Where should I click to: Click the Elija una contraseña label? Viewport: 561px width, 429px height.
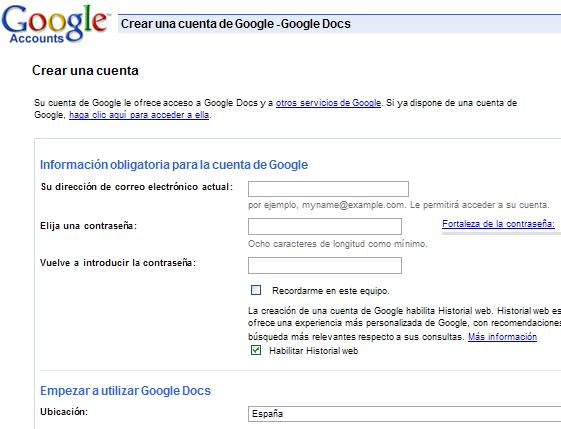[88, 226]
